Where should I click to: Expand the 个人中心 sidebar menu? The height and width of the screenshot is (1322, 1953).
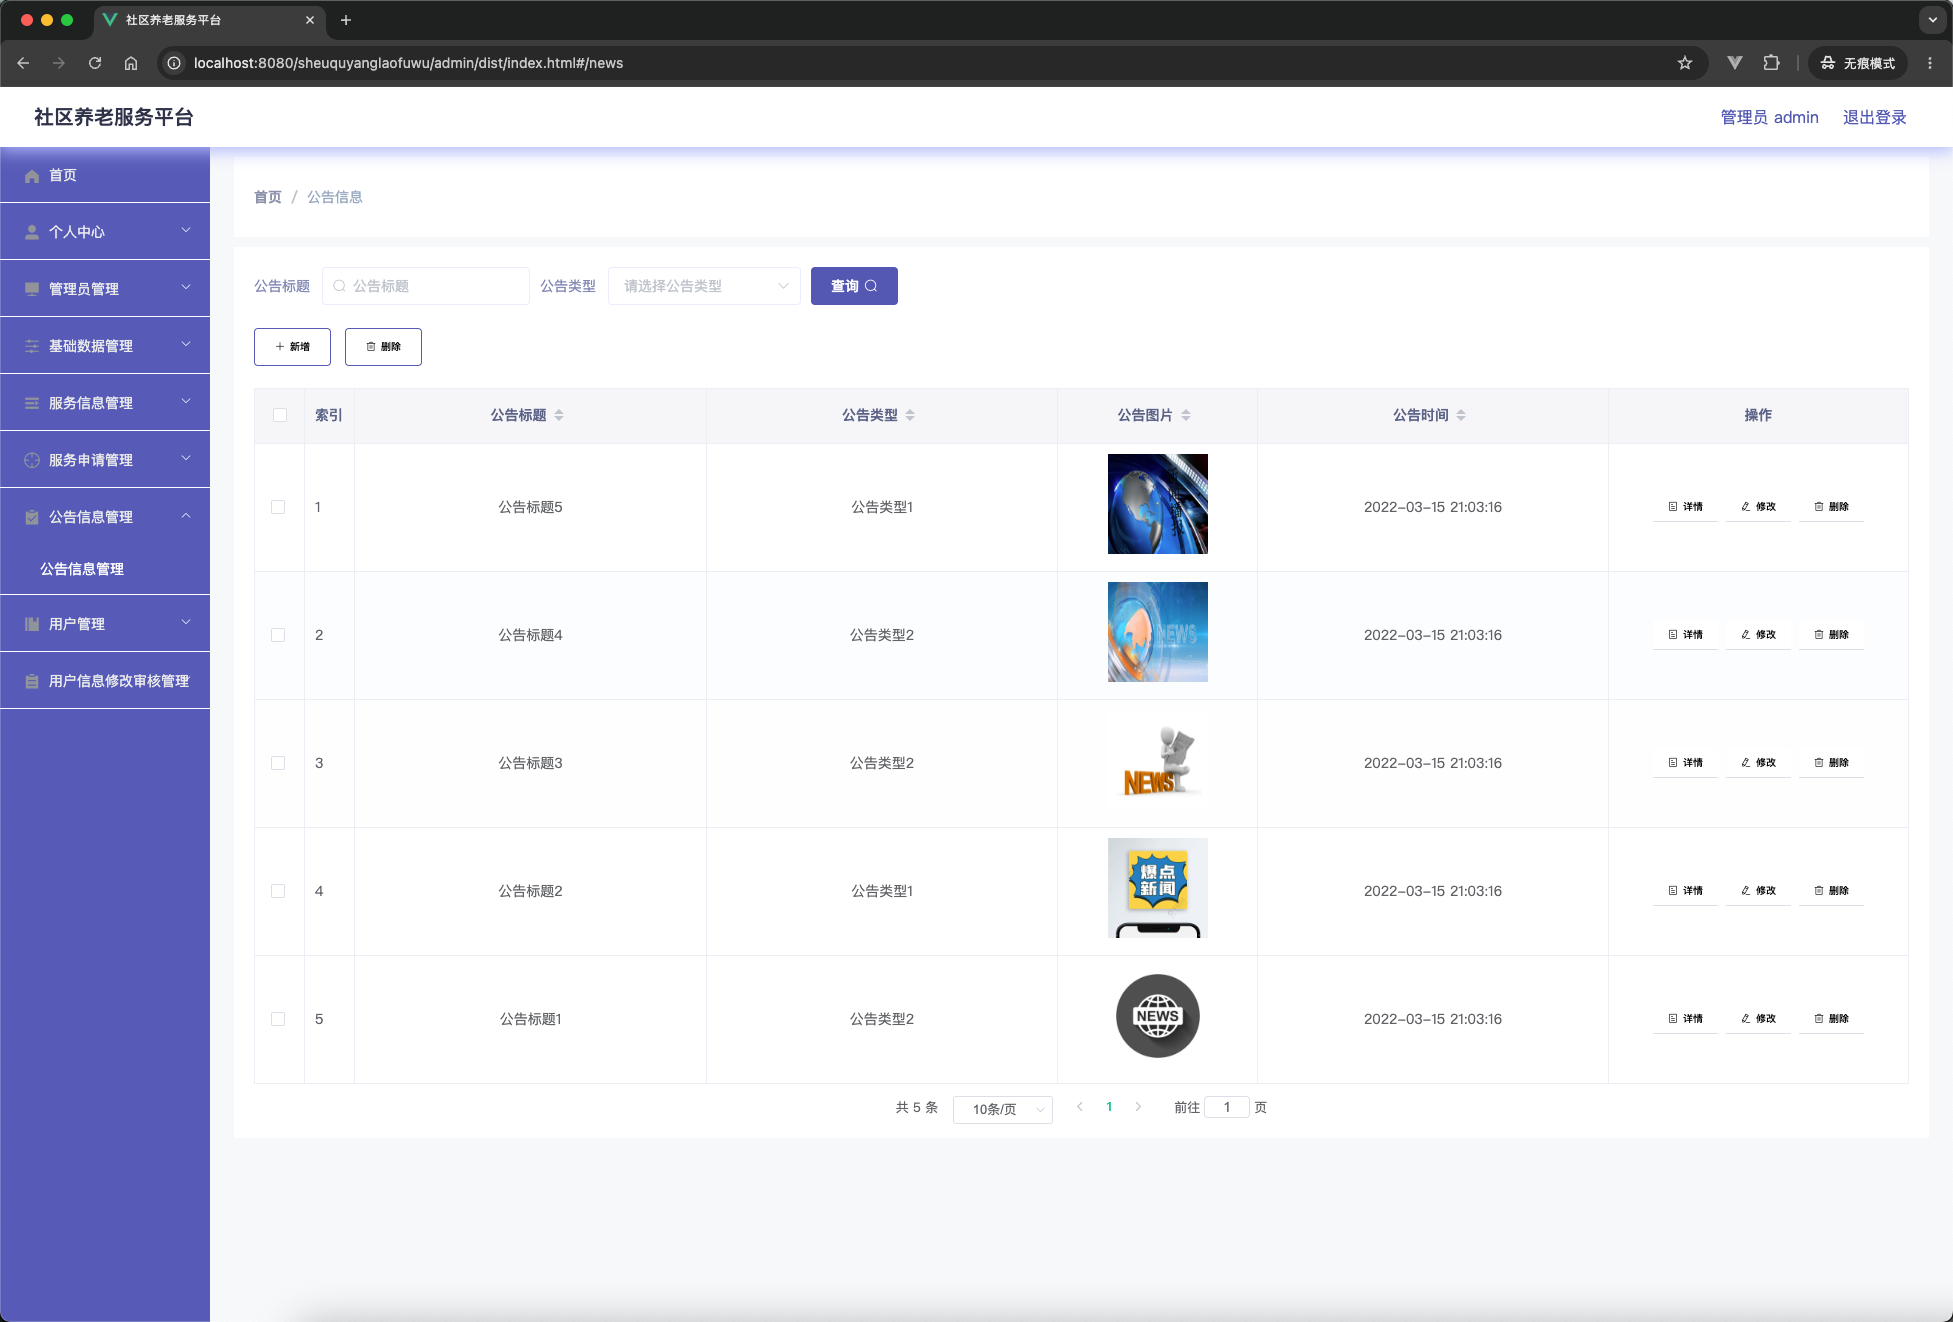click(105, 232)
